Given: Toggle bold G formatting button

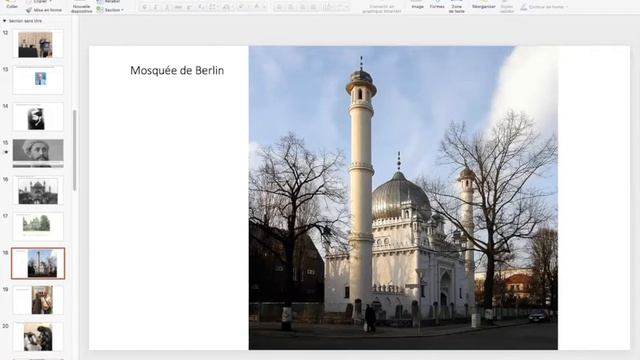Looking at the screenshot, I should coord(144,7).
